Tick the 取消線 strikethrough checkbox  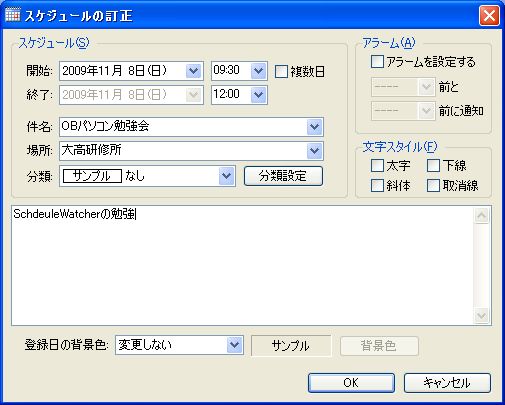tap(433, 186)
